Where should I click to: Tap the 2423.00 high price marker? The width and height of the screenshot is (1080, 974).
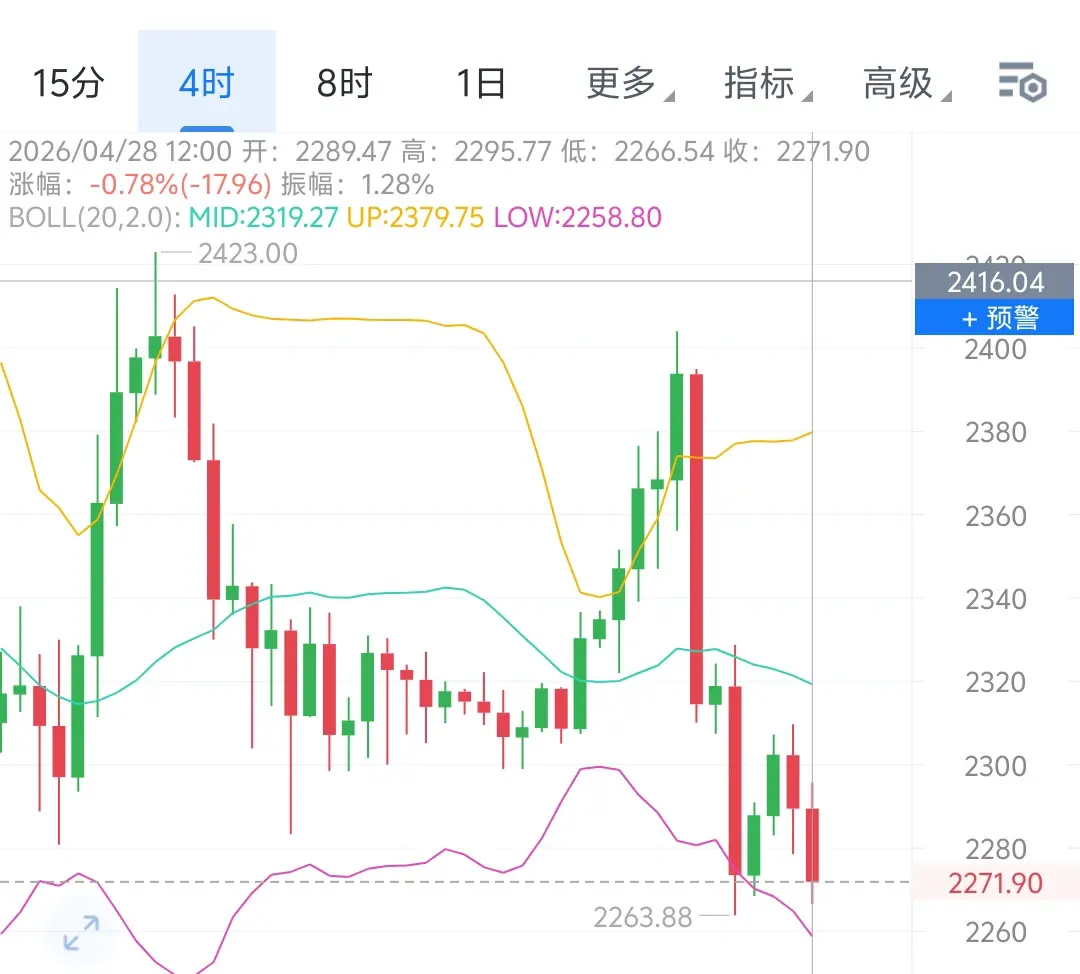pos(248,253)
